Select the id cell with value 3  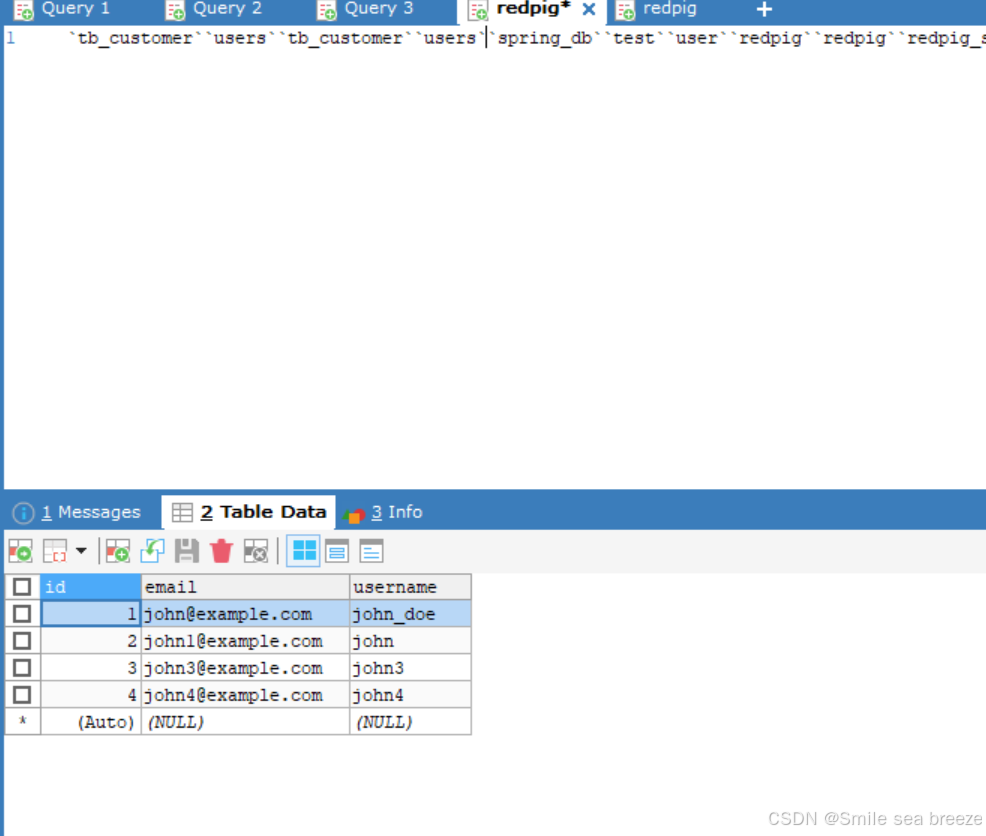(91, 668)
